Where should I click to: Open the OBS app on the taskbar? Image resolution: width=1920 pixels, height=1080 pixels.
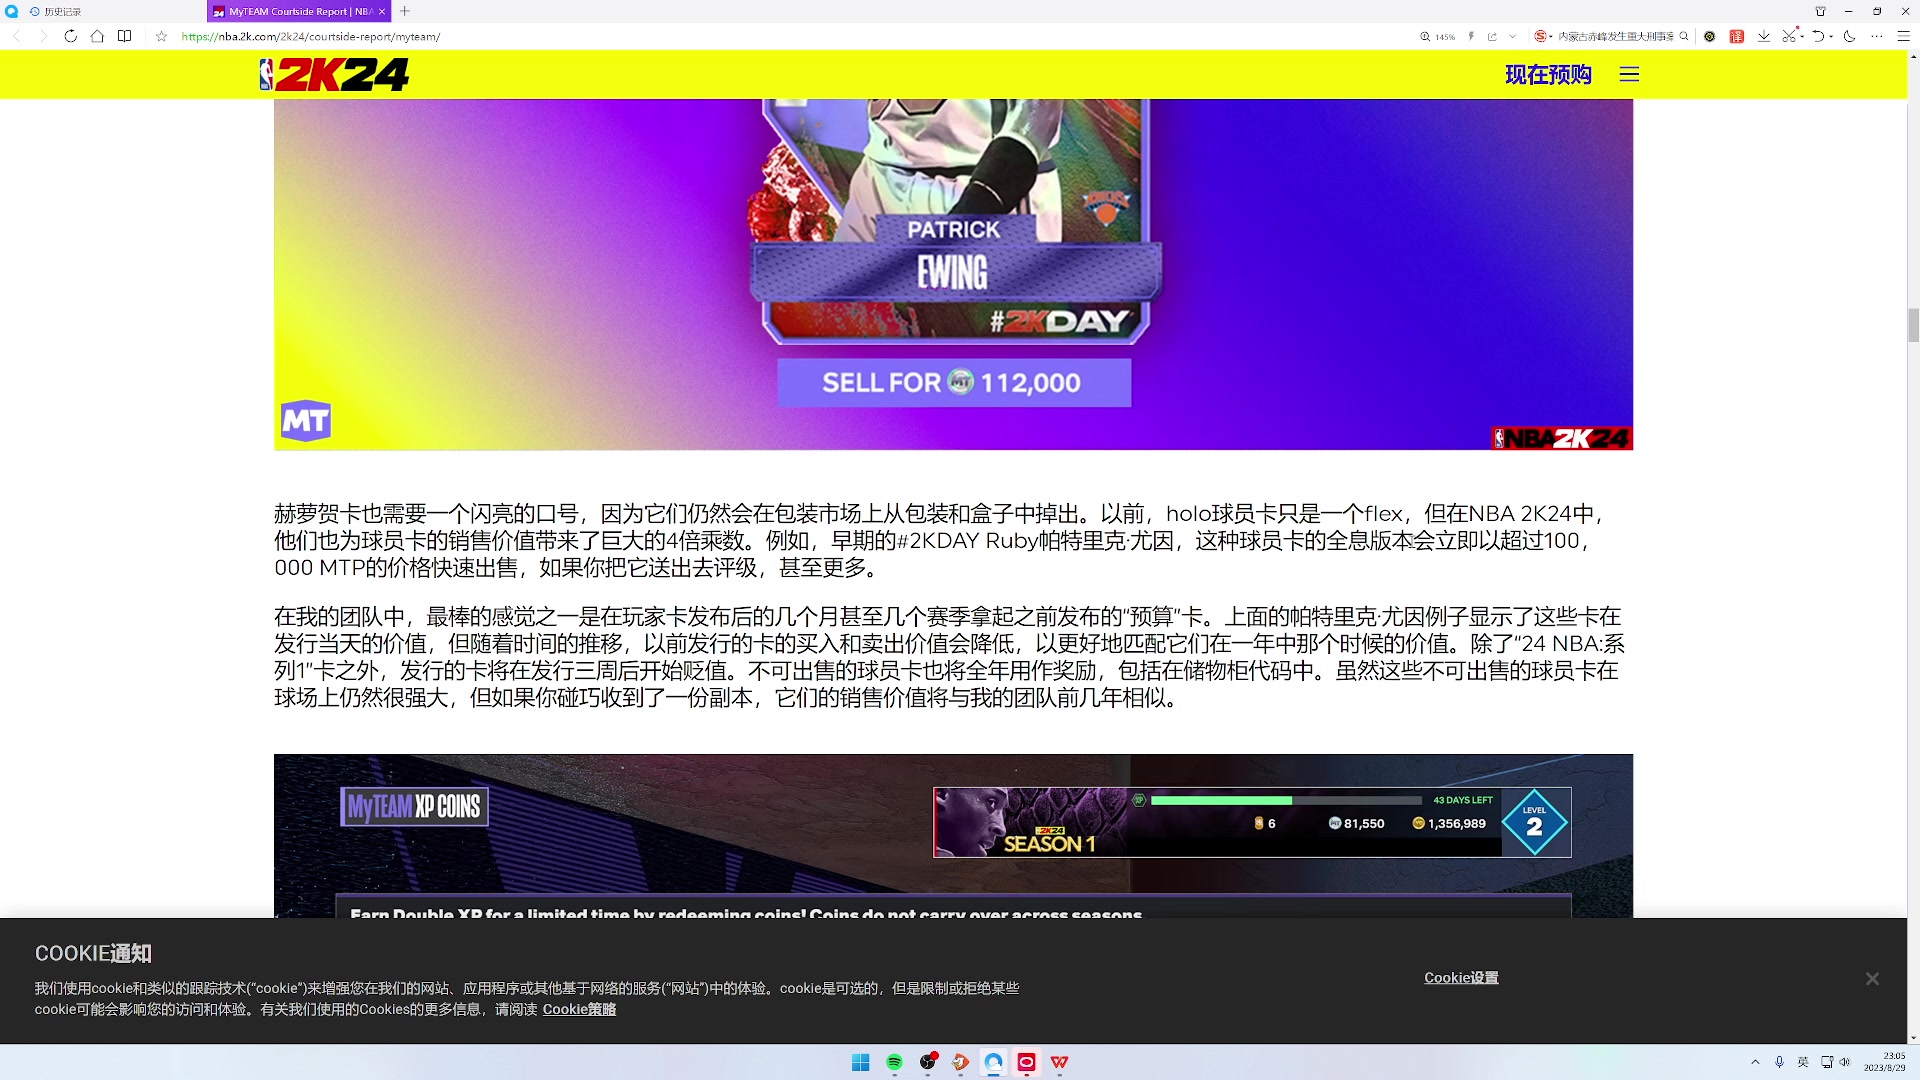(x=928, y=1062)
